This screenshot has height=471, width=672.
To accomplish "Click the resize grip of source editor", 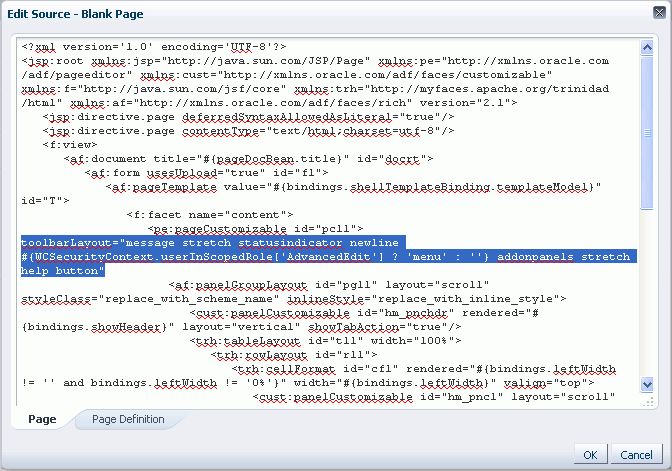I will [x=648, y=402].
